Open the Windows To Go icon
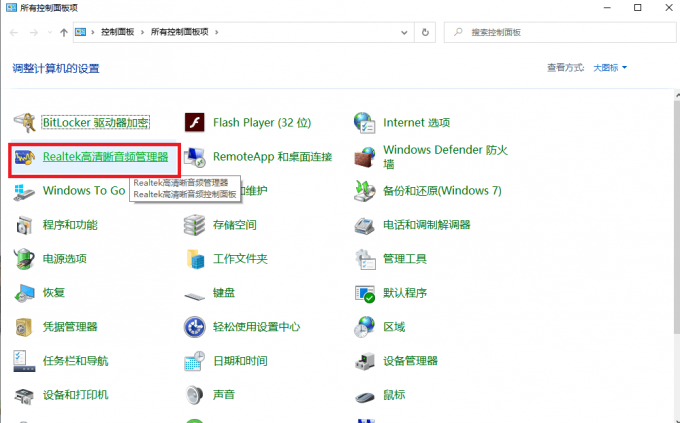This screenshot has height=423, width=680. (24, 191)
